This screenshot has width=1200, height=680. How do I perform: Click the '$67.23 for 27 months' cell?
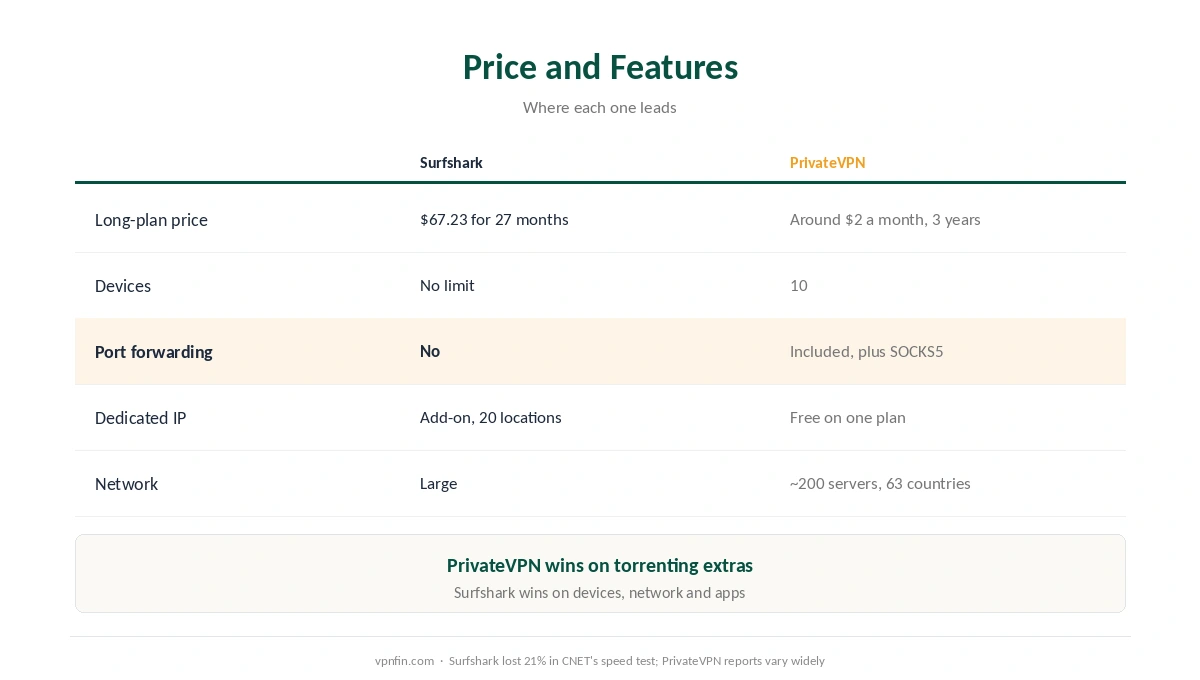494,220
